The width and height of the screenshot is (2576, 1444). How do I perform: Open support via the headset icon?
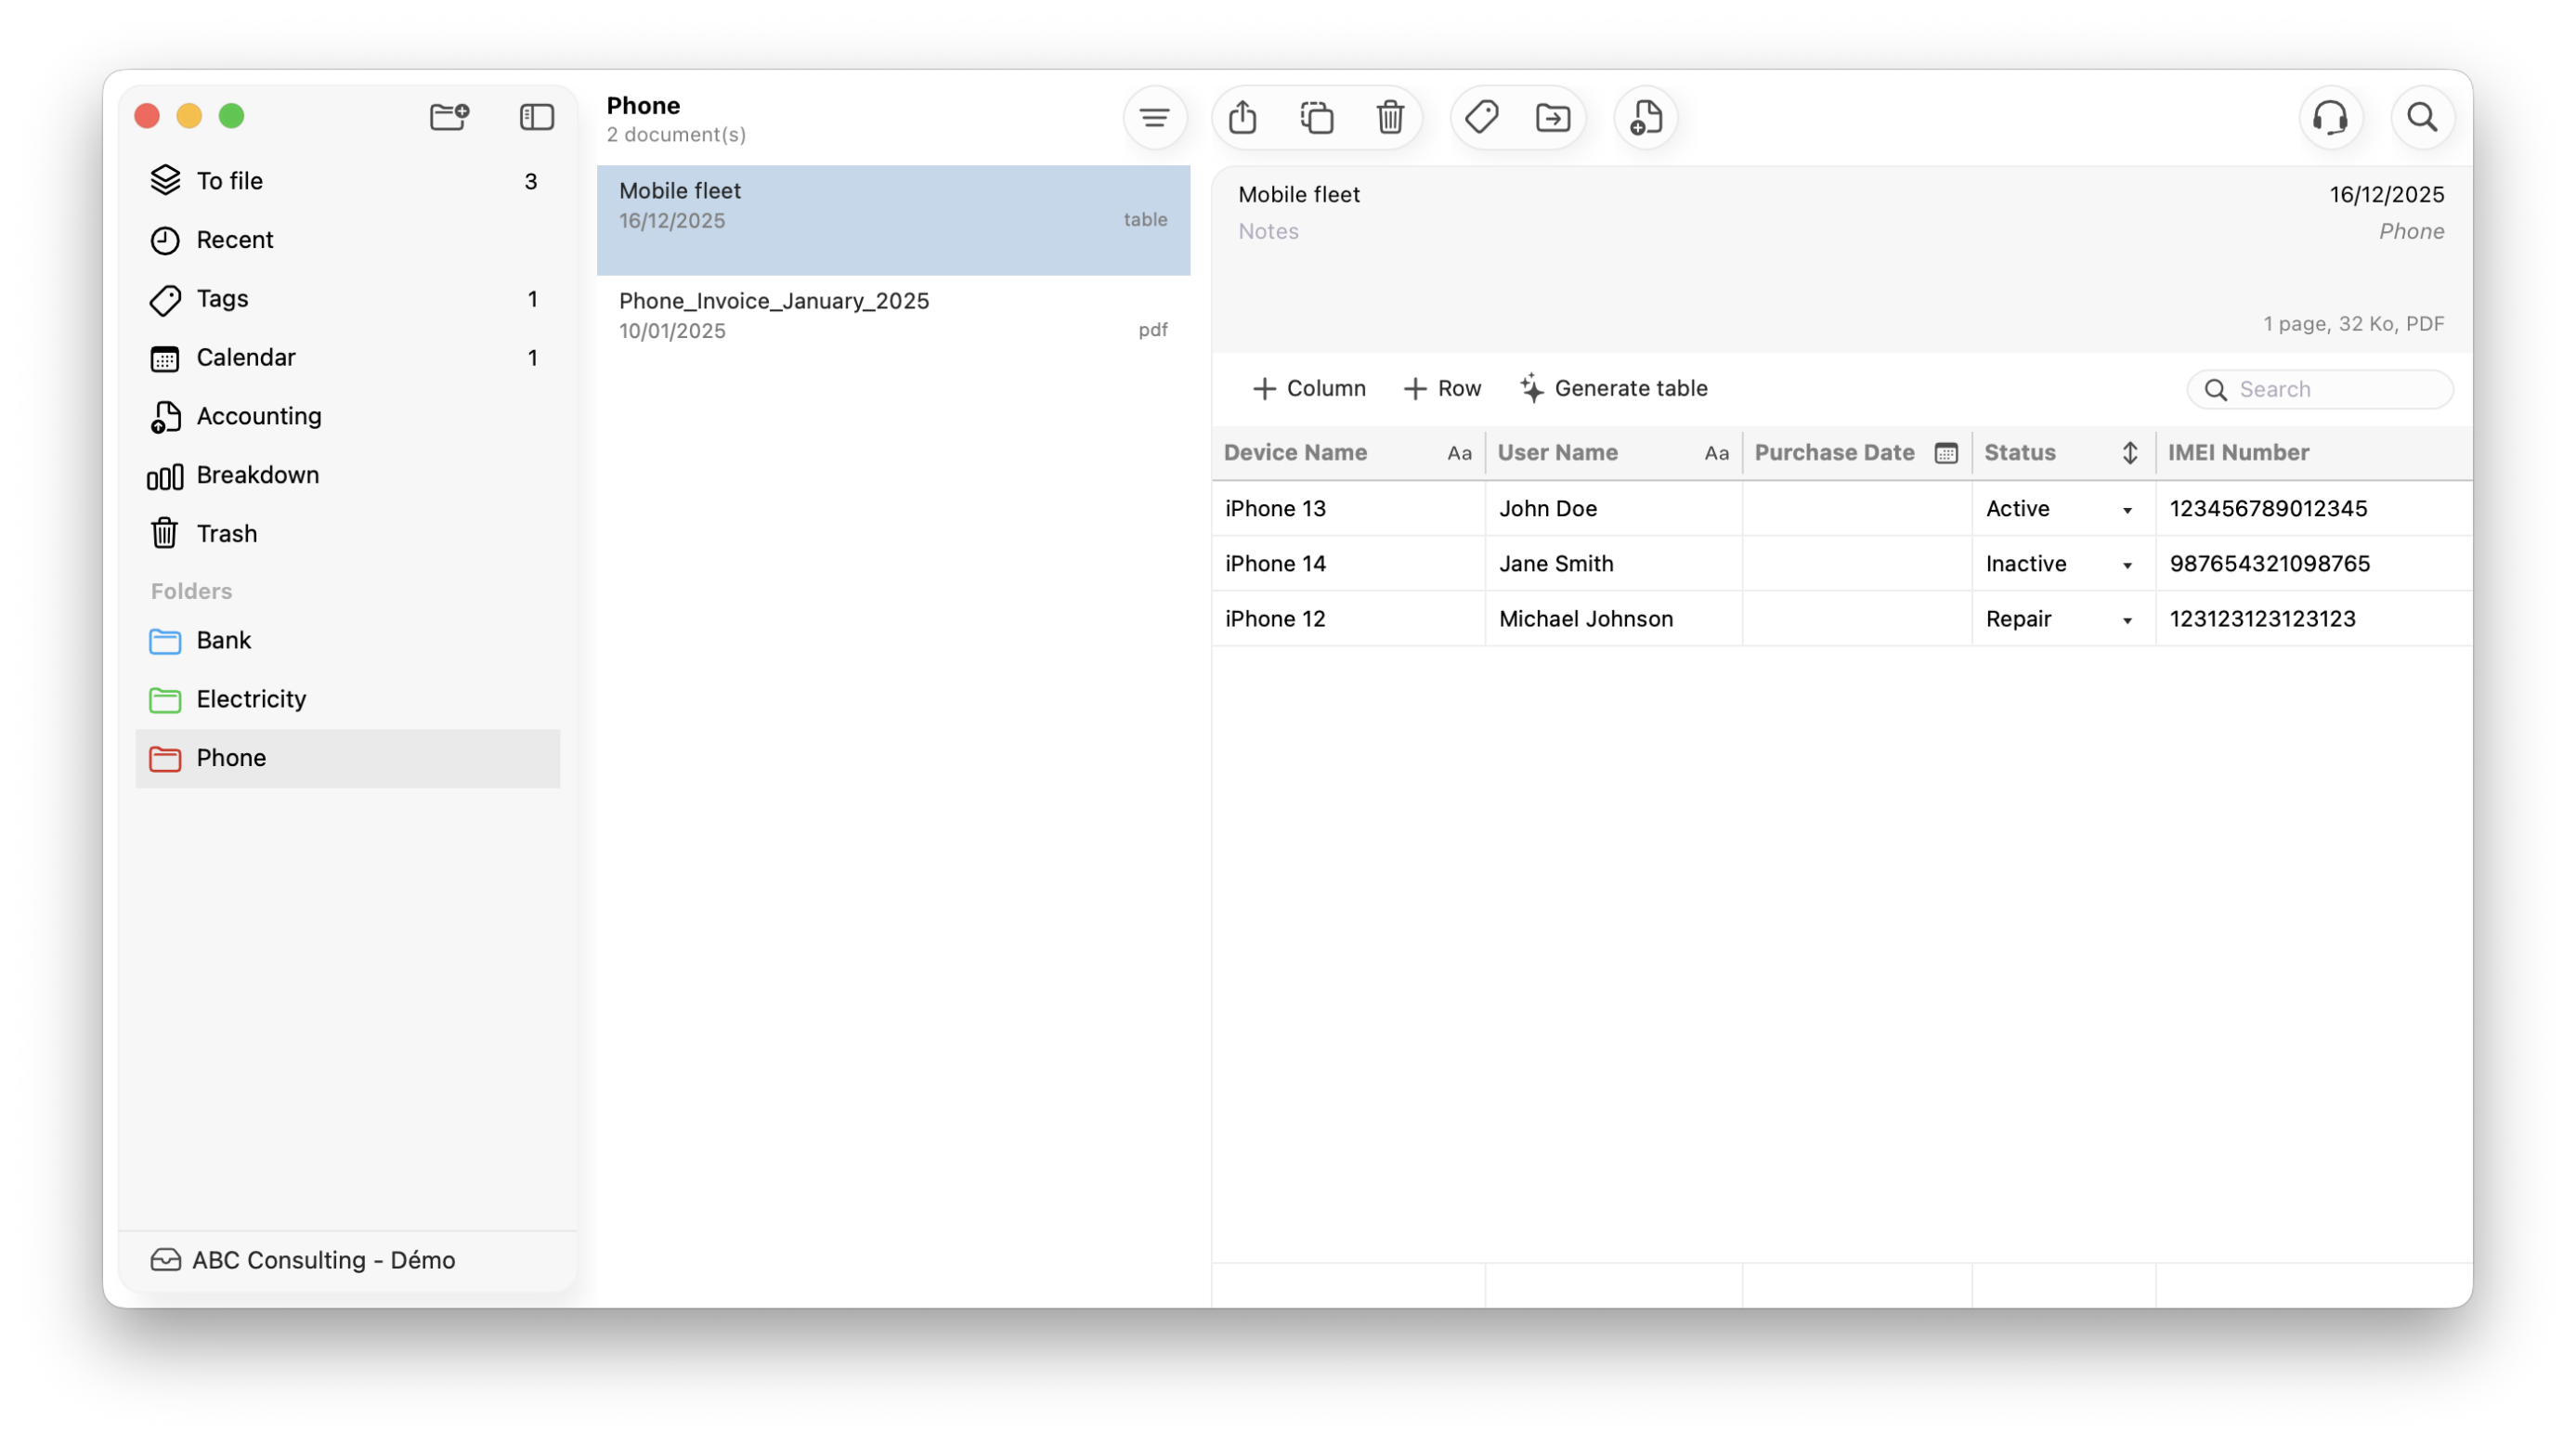click(x=2330, y=118)
